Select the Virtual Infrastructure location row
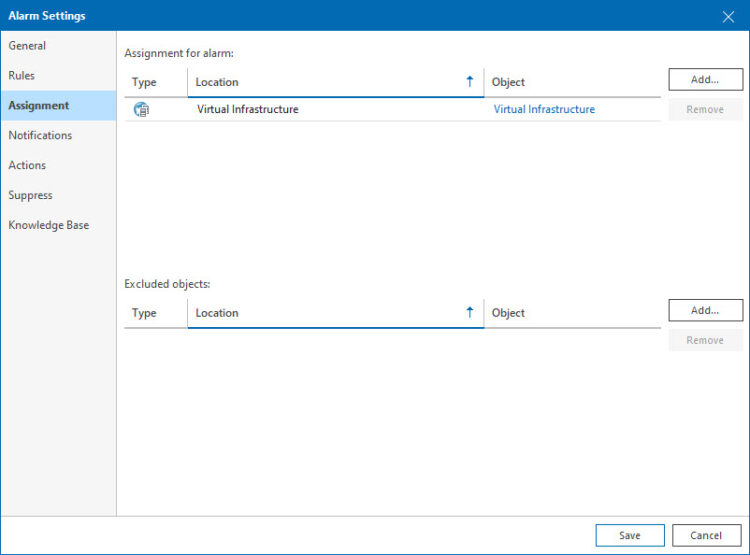 [247, 110]
